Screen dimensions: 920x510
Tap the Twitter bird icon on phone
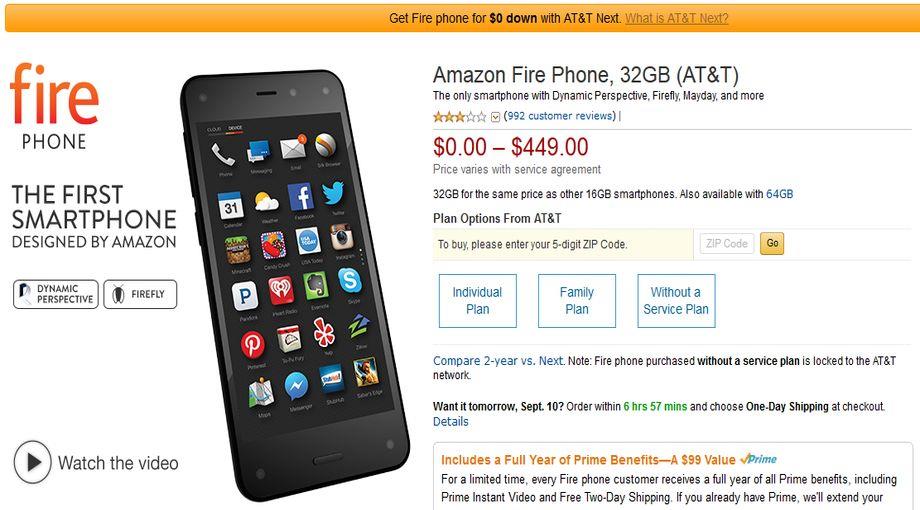click(x=333, y=193)
